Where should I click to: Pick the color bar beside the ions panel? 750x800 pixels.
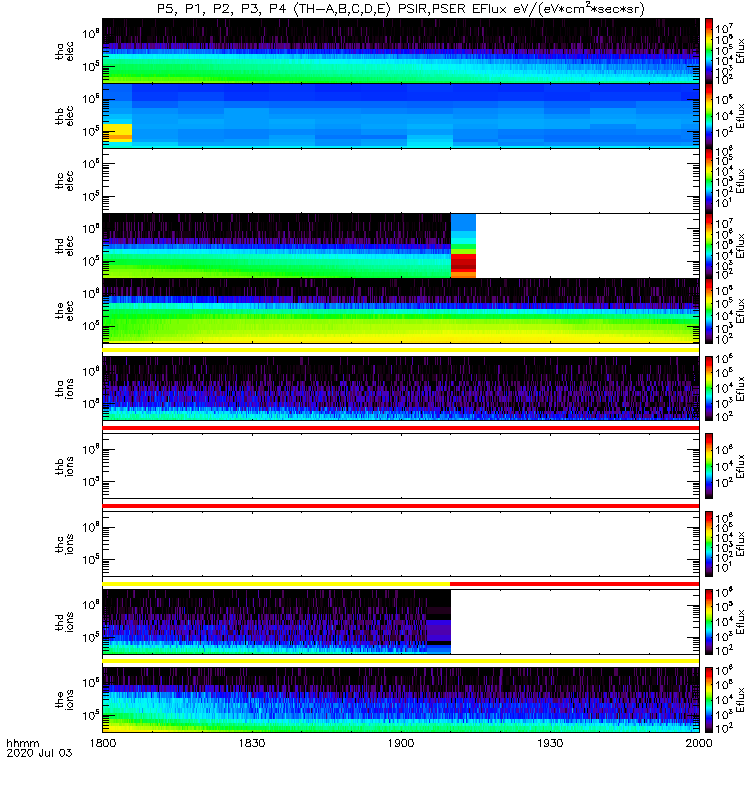(x=709, y=699)
